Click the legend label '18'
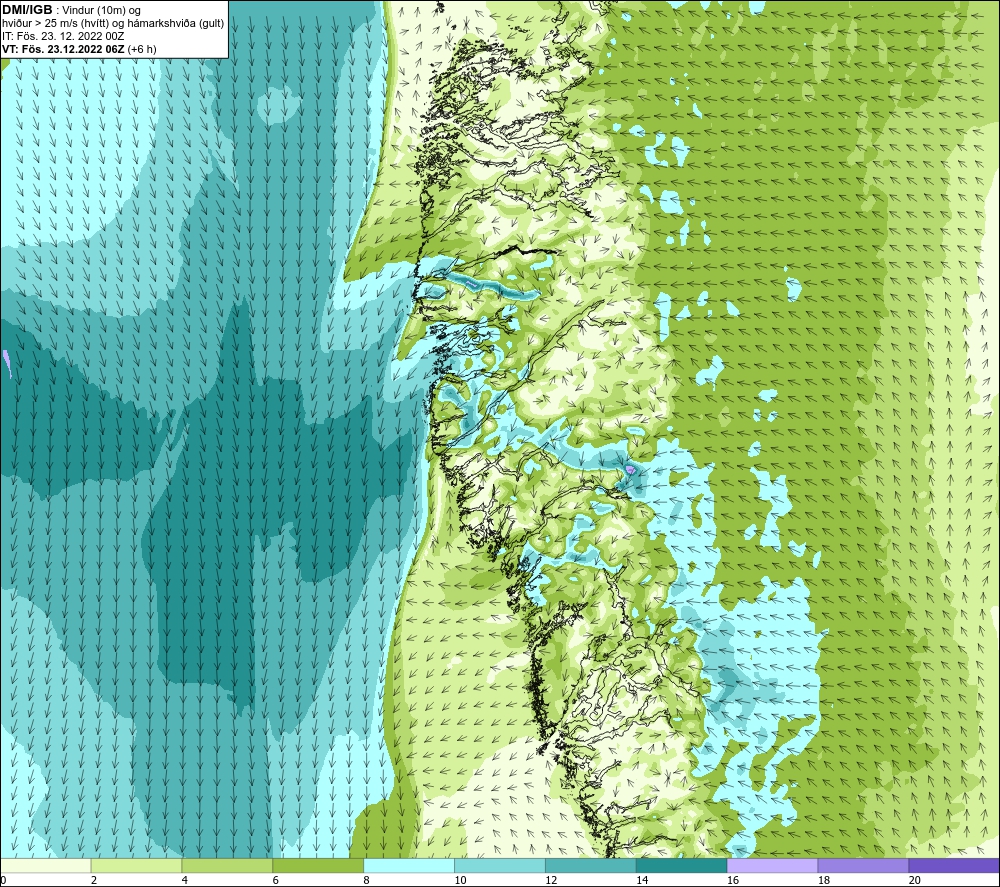The width and height of the screenshot is (1000, 887). tap(824, 881)
